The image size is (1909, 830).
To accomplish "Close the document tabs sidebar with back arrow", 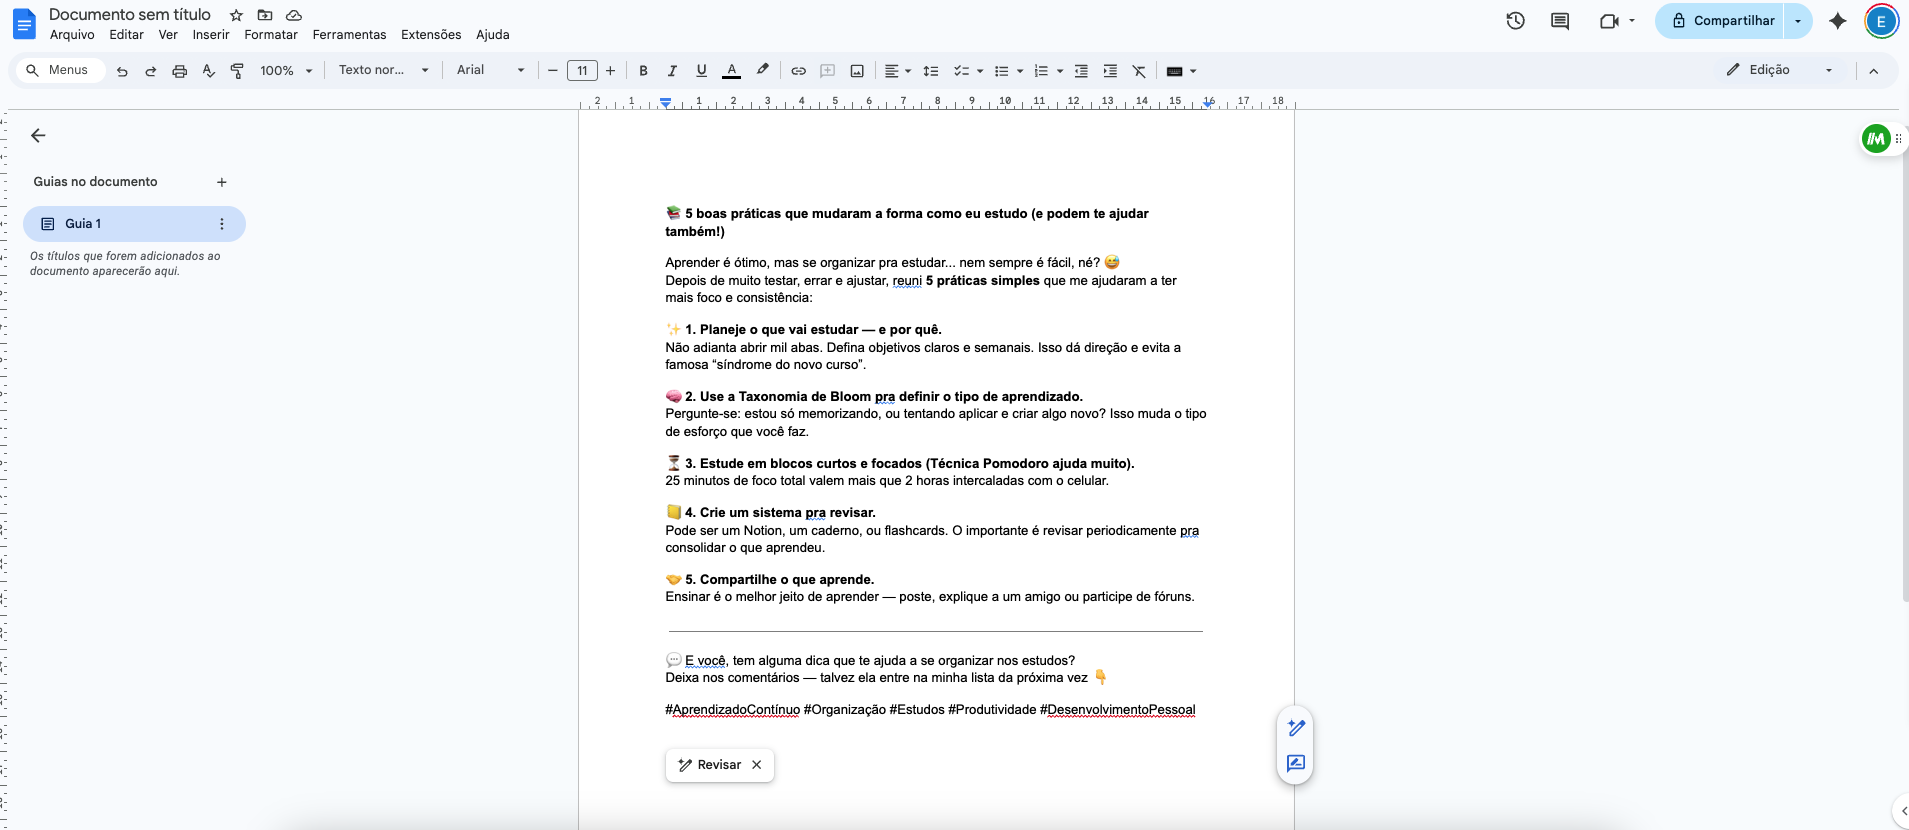I will (38, 136).
